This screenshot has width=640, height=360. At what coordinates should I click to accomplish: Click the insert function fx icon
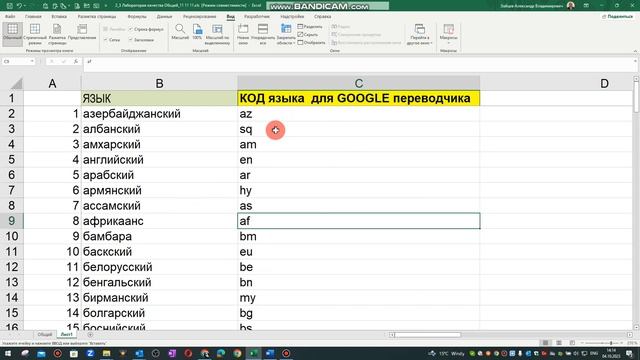tap(76, 61)
